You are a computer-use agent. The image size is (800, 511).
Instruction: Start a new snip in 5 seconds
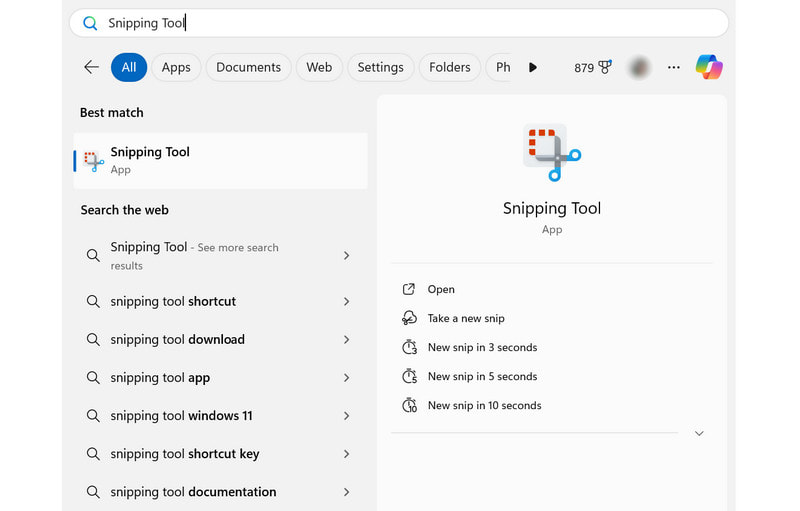point(482,376)
